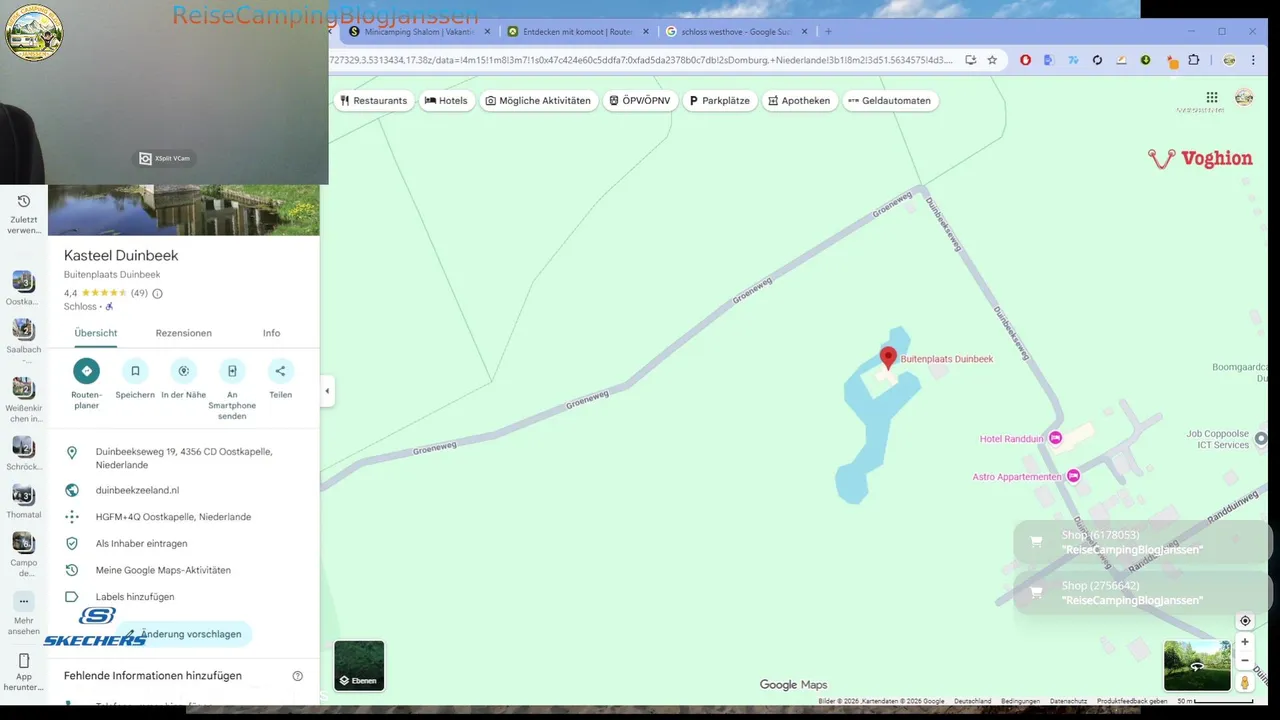Click wheelchair accessibility icon beside Schloss
The width and height of the screenshot is (1280, 720).
[109, 307]
